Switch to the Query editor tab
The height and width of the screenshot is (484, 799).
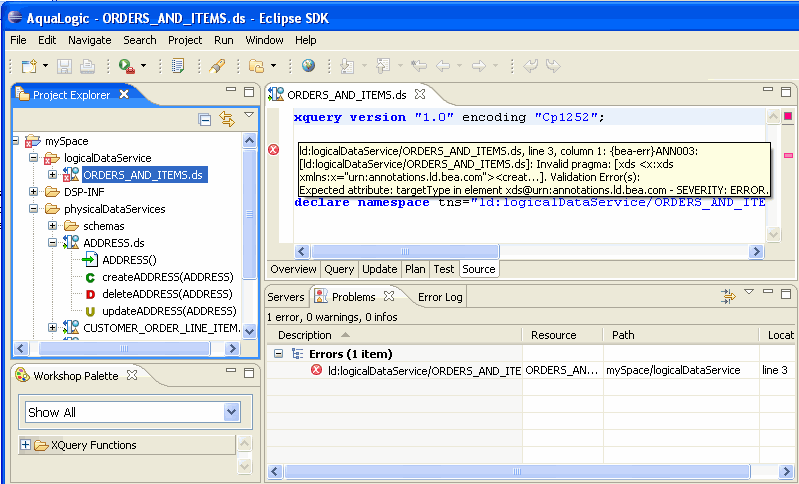[x=339, y=269]
